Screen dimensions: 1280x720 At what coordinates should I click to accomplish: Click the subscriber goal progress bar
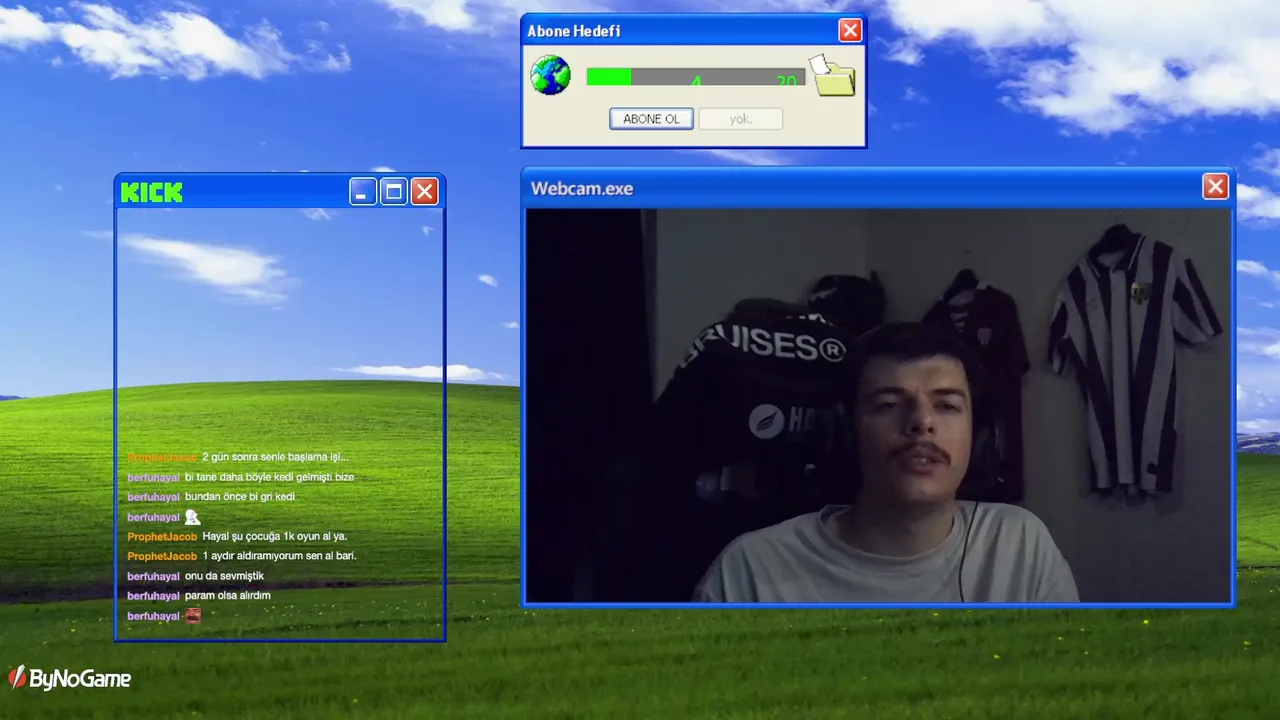pos(695,77)
